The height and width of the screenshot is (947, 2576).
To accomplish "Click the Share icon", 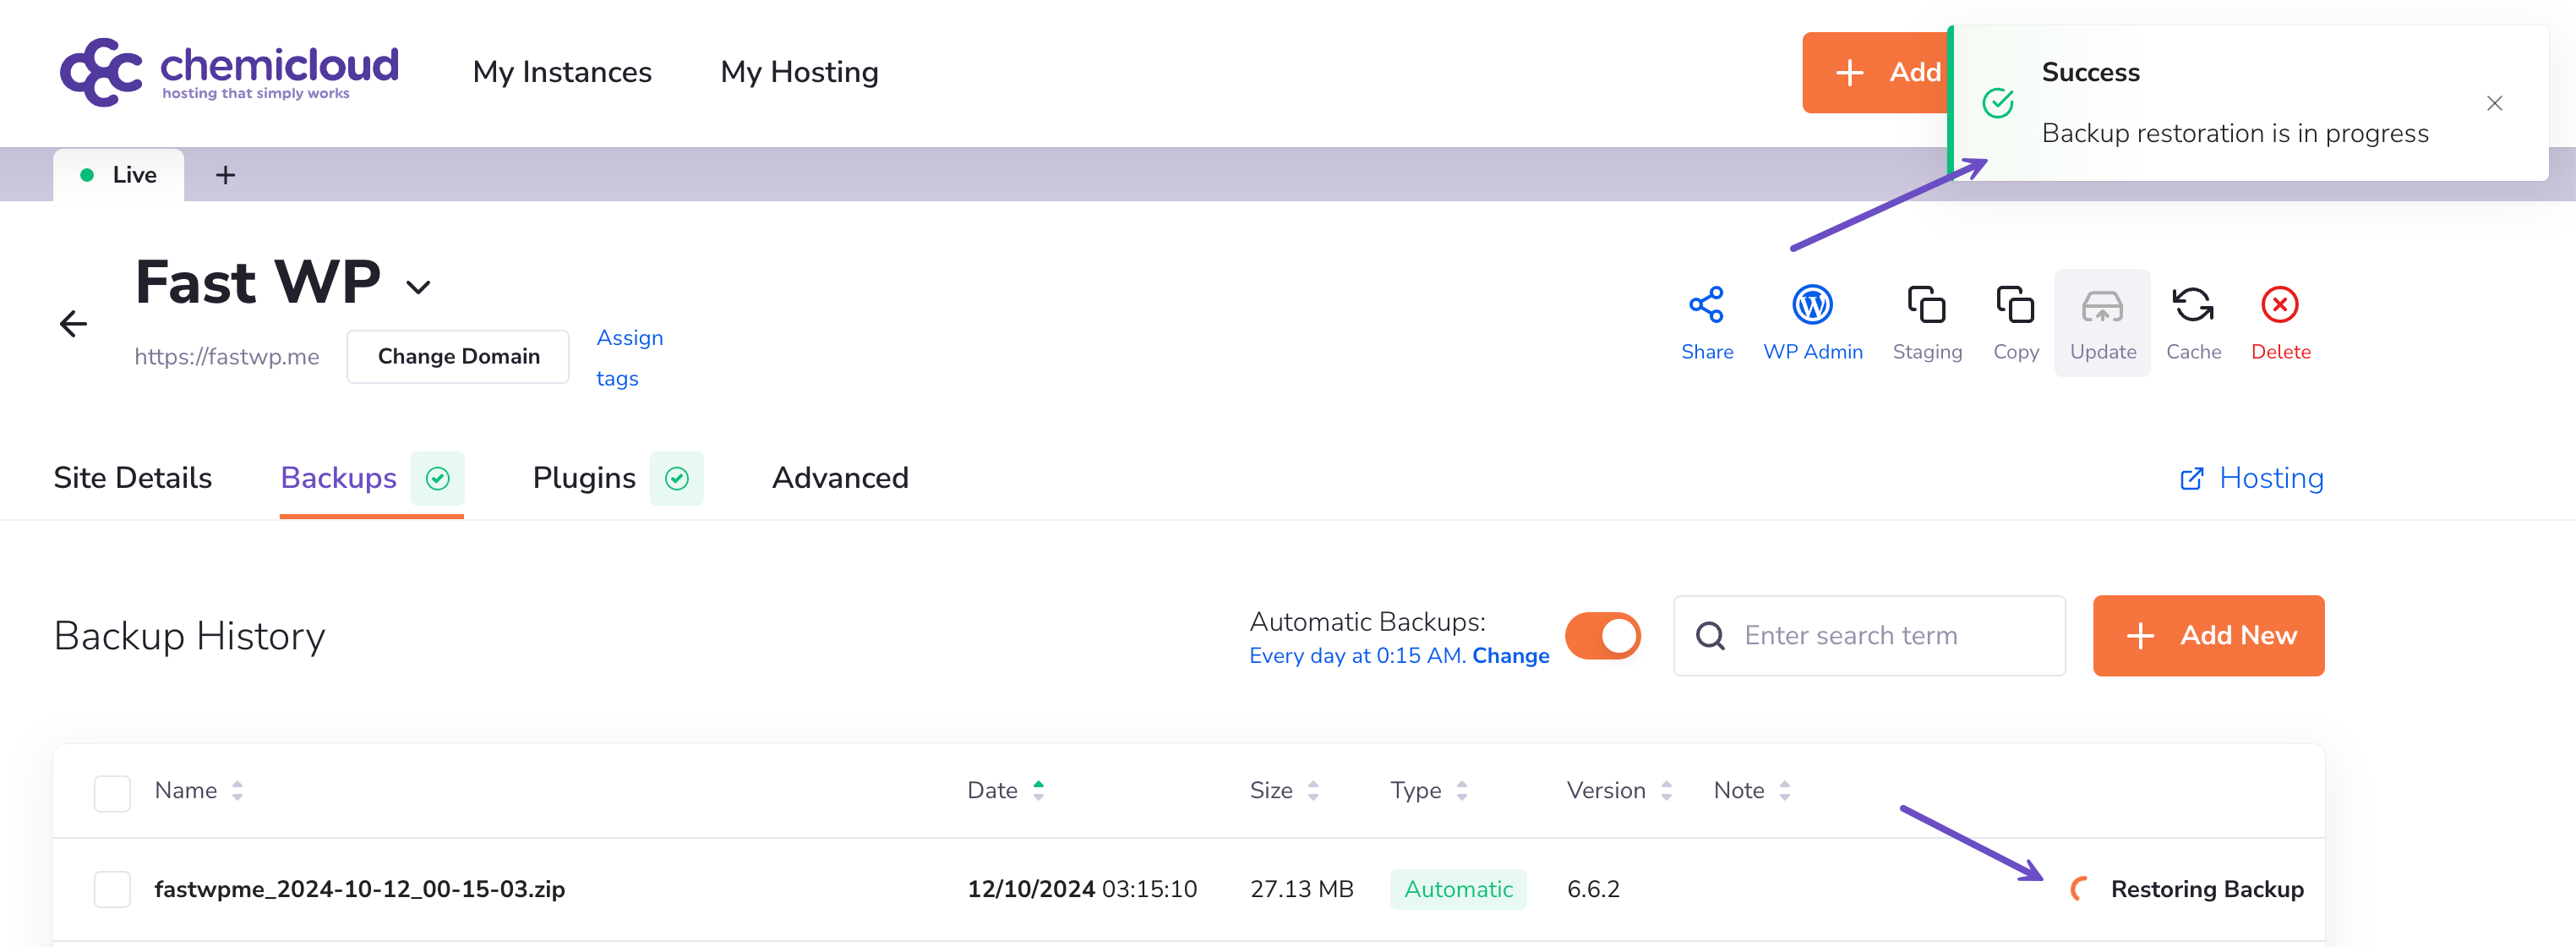I will 1706,305.
